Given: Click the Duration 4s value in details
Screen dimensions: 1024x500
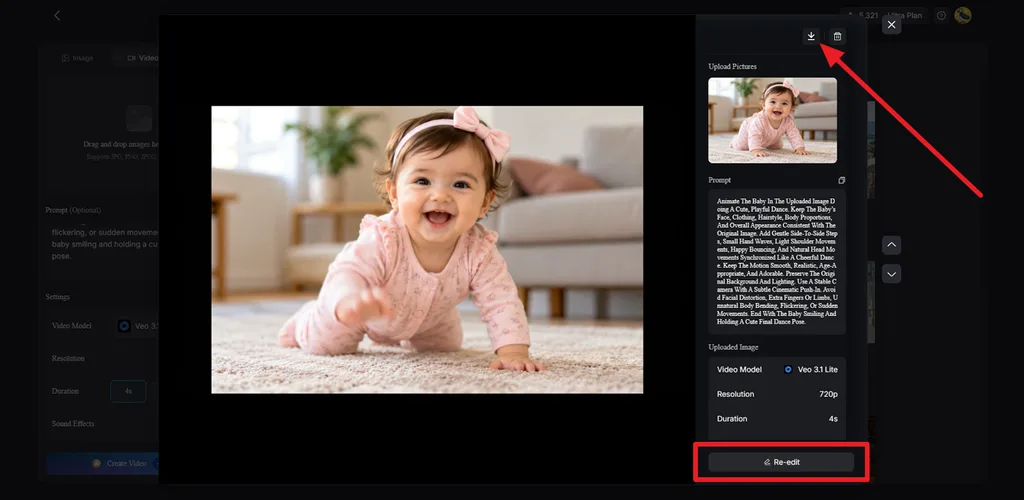Looking at the screenshot, I should tap(833, 418).
